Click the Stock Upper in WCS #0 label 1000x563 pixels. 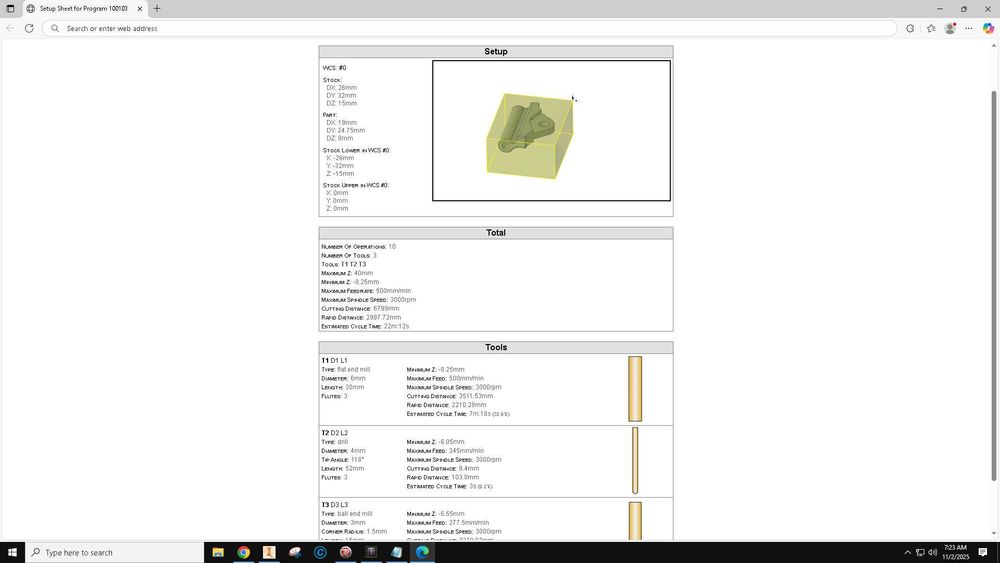click(x=355, y=186)
